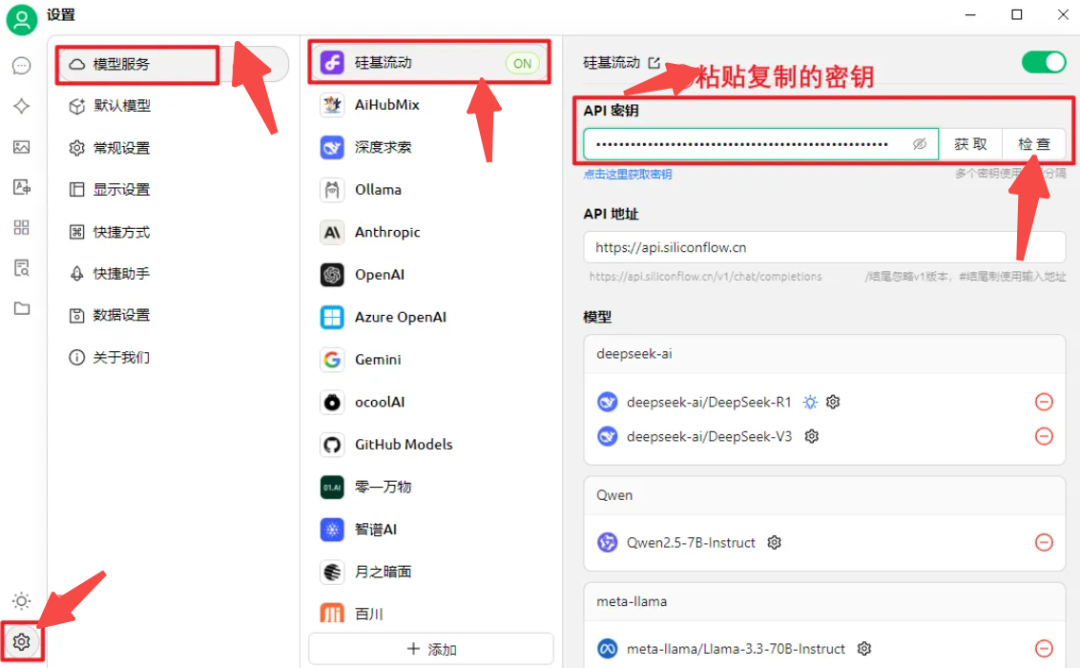
Task: Select 默认模型 settings menu
Action: tap(173, 105)
